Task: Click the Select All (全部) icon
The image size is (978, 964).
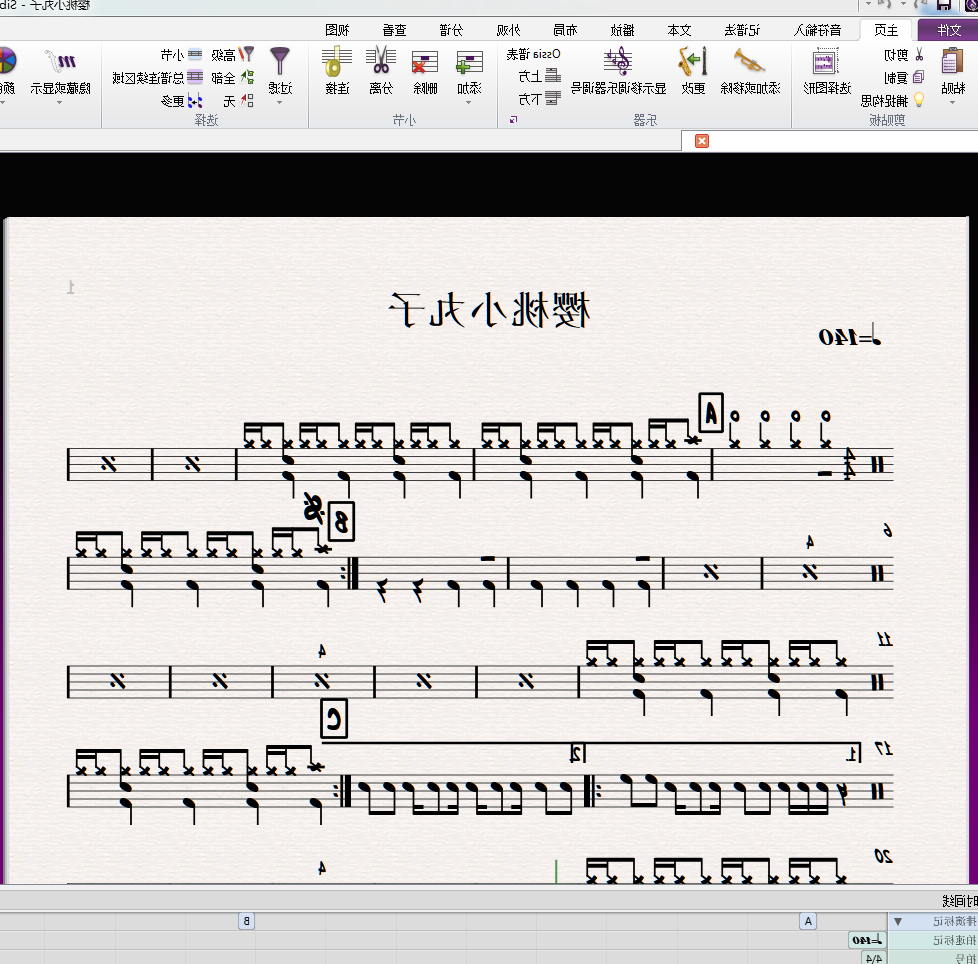Action: coord(248,77)
